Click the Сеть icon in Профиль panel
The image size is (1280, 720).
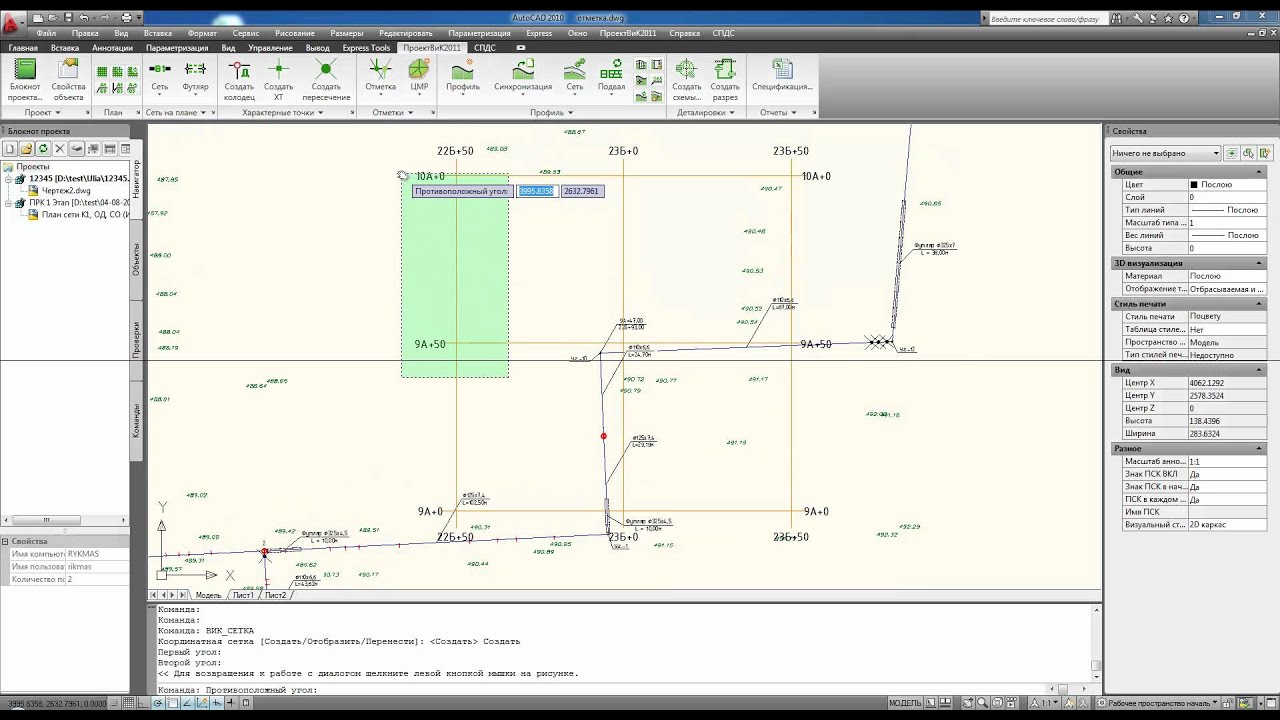[x=575, y=76]
